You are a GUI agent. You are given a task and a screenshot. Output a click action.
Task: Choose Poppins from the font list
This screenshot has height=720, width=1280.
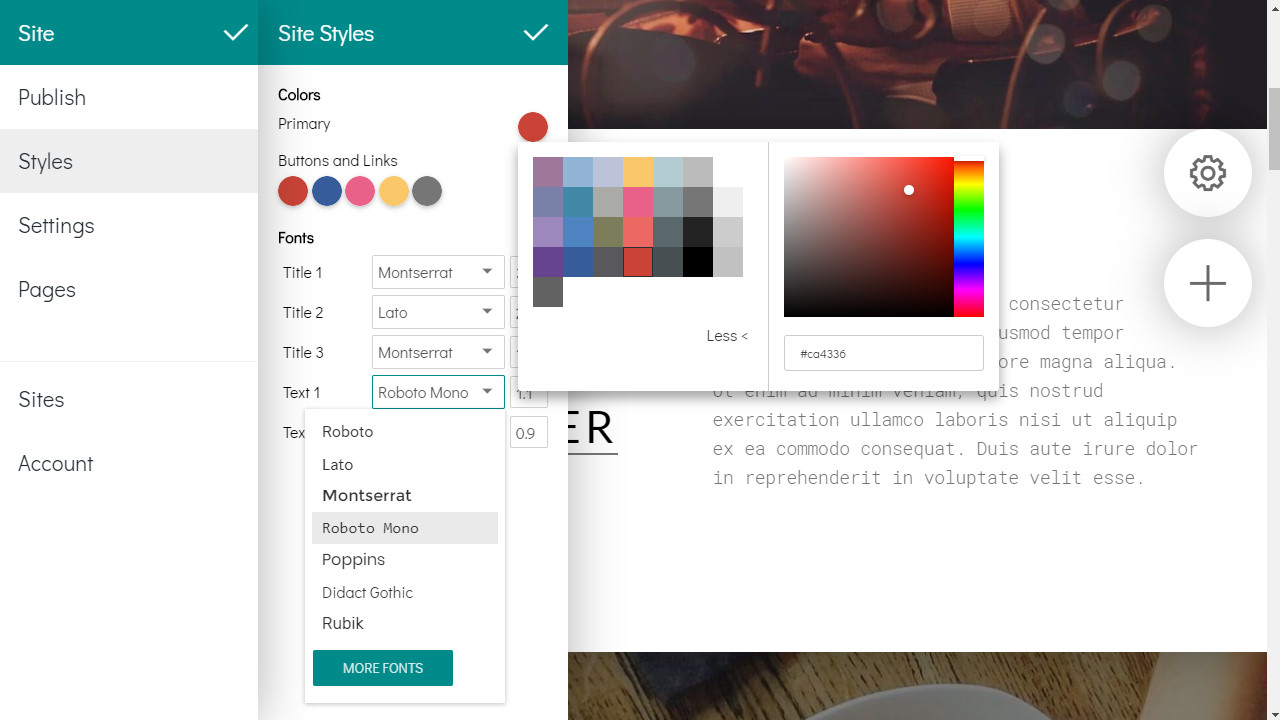pyautogui.click(x=354, y=560)
